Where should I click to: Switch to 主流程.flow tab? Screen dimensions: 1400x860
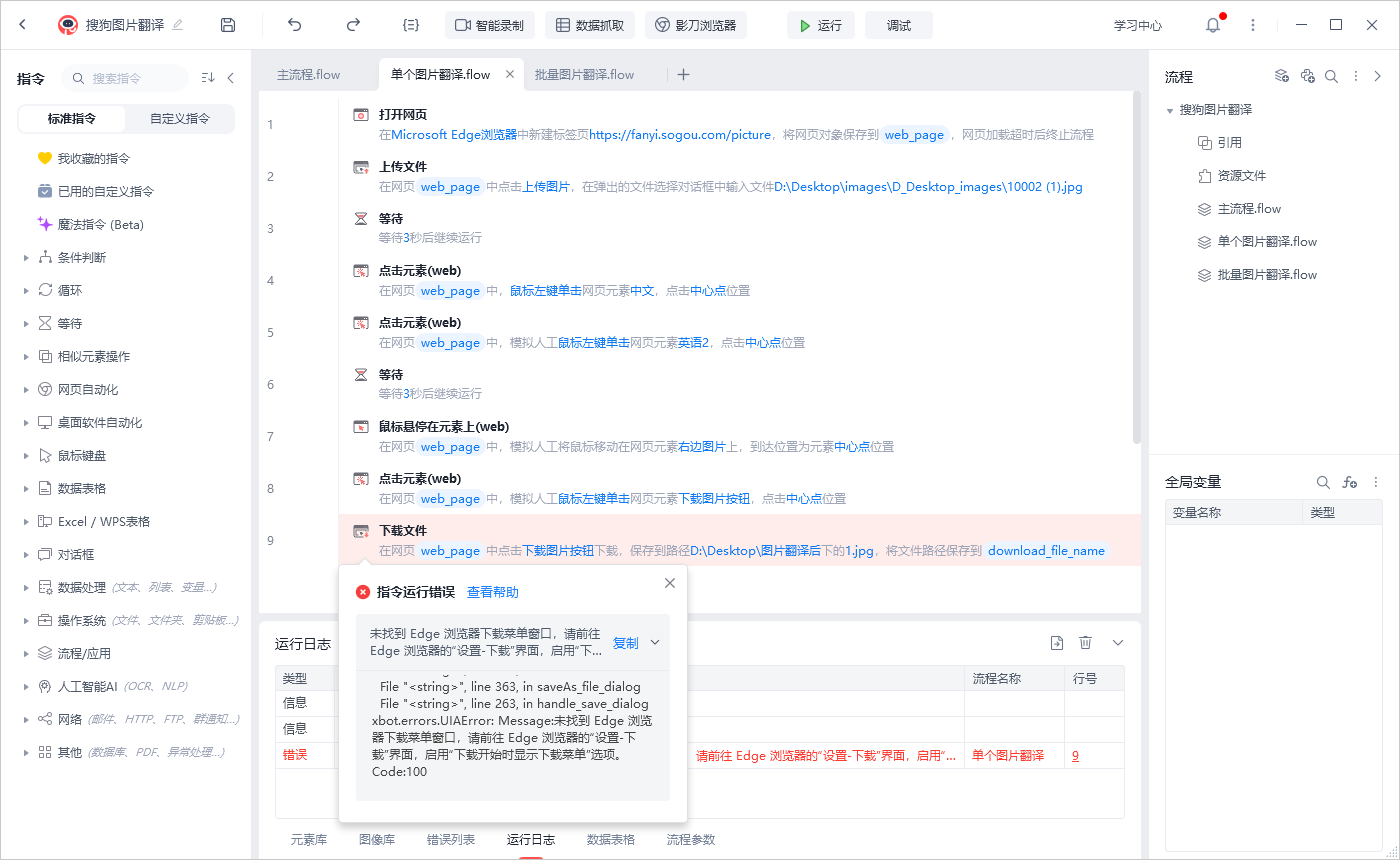[308, 74]
